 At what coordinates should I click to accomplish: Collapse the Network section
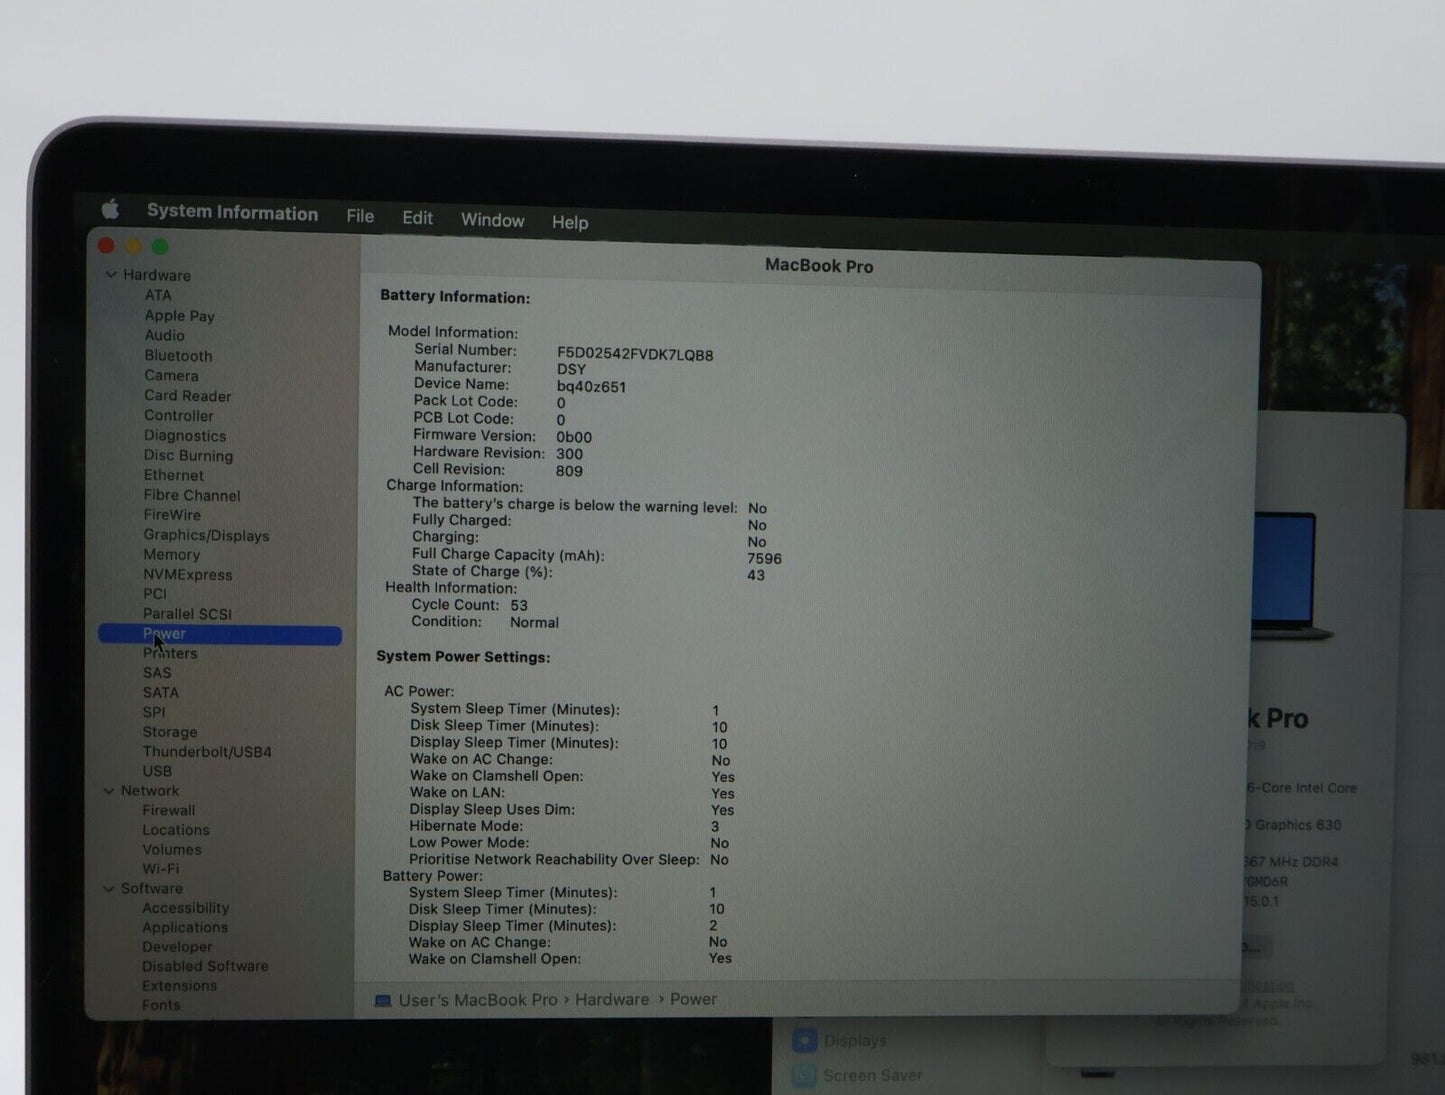click(109, 790)
